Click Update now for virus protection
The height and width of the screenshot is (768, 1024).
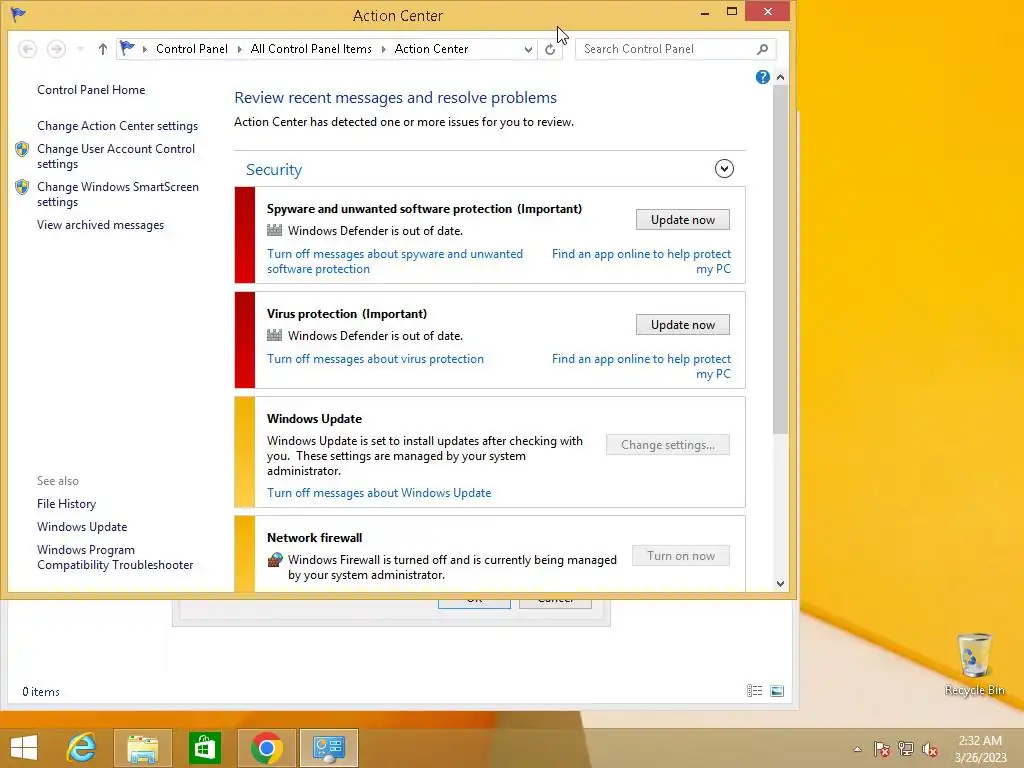pyautogui.click(x=682, y=325)
